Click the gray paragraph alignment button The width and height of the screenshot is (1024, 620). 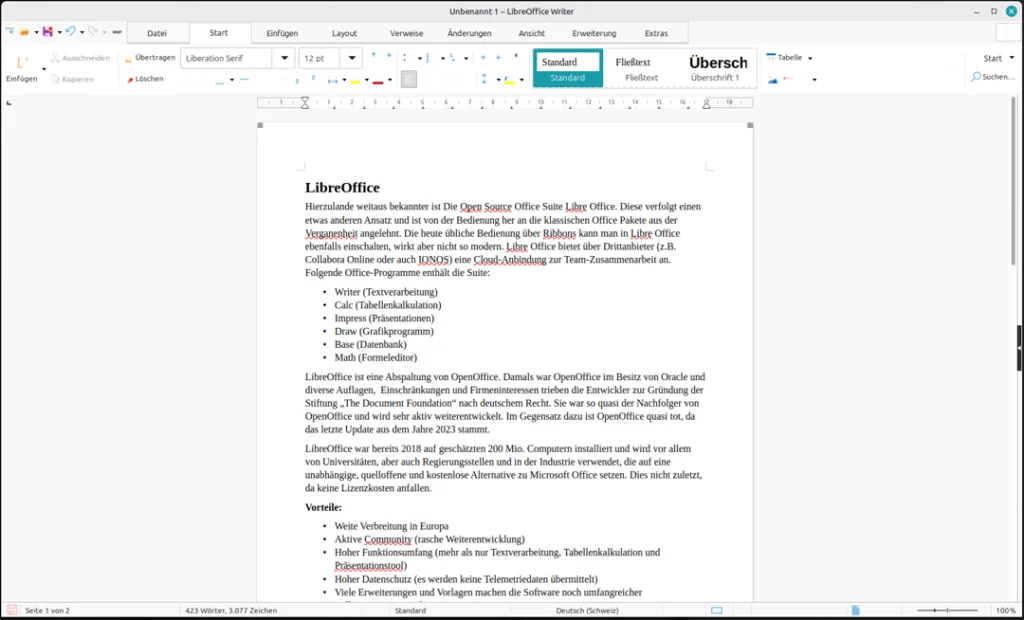coord(409,79)
